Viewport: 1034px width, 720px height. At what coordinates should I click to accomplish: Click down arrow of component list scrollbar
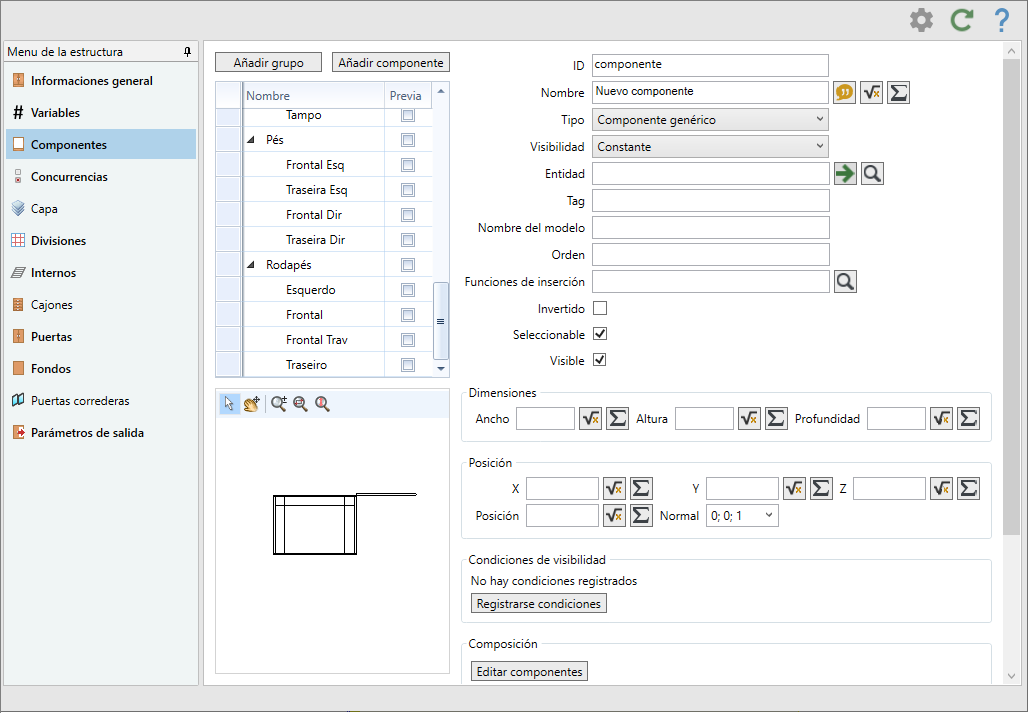click(443, 371)
